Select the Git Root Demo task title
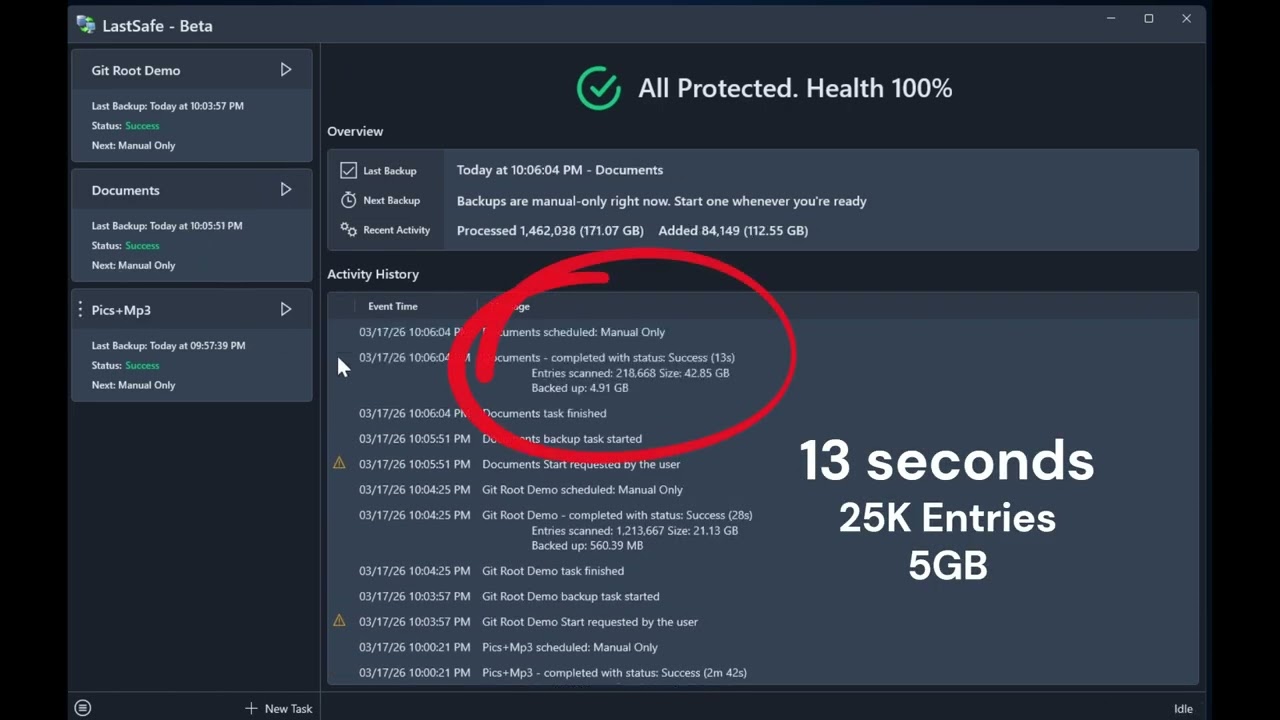This screenshot has width=1280, height=720. pyautogui.click(x=136, y=70)
